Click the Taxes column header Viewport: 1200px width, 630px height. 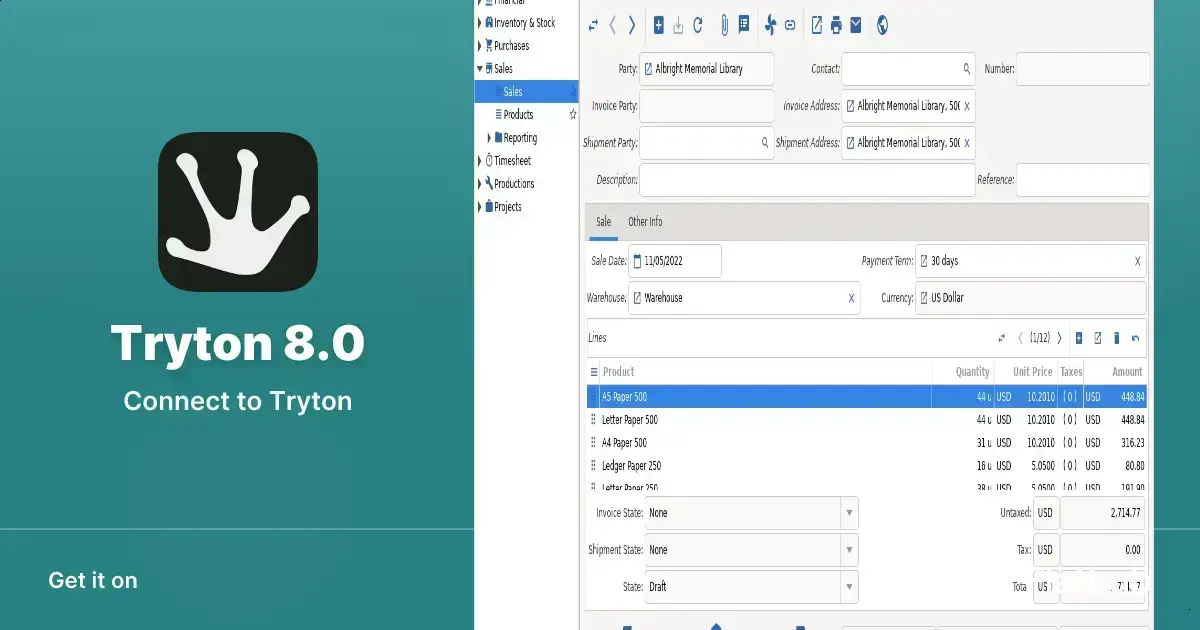pos(1071,372)
